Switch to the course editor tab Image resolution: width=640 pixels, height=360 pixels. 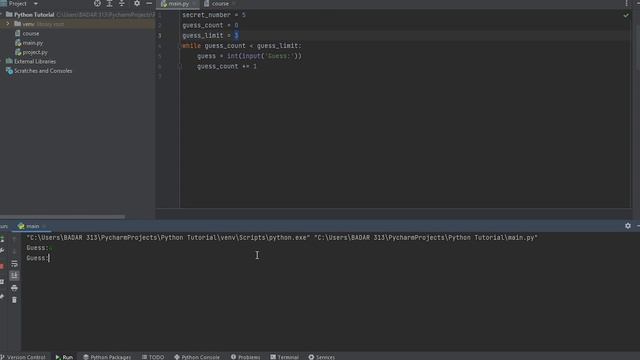click(220, 4)
